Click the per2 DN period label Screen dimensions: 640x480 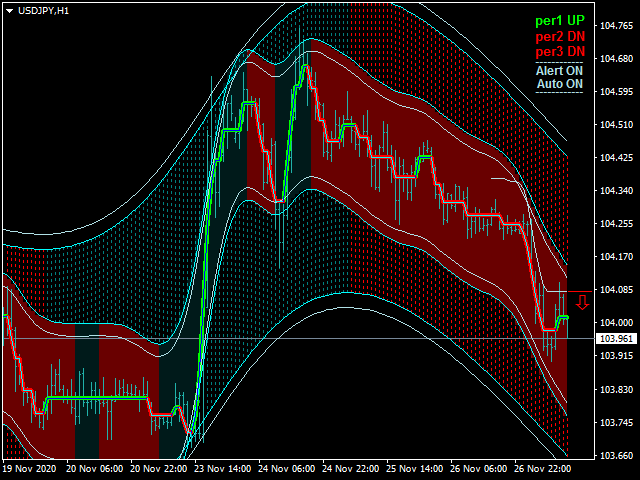point(559,37)
